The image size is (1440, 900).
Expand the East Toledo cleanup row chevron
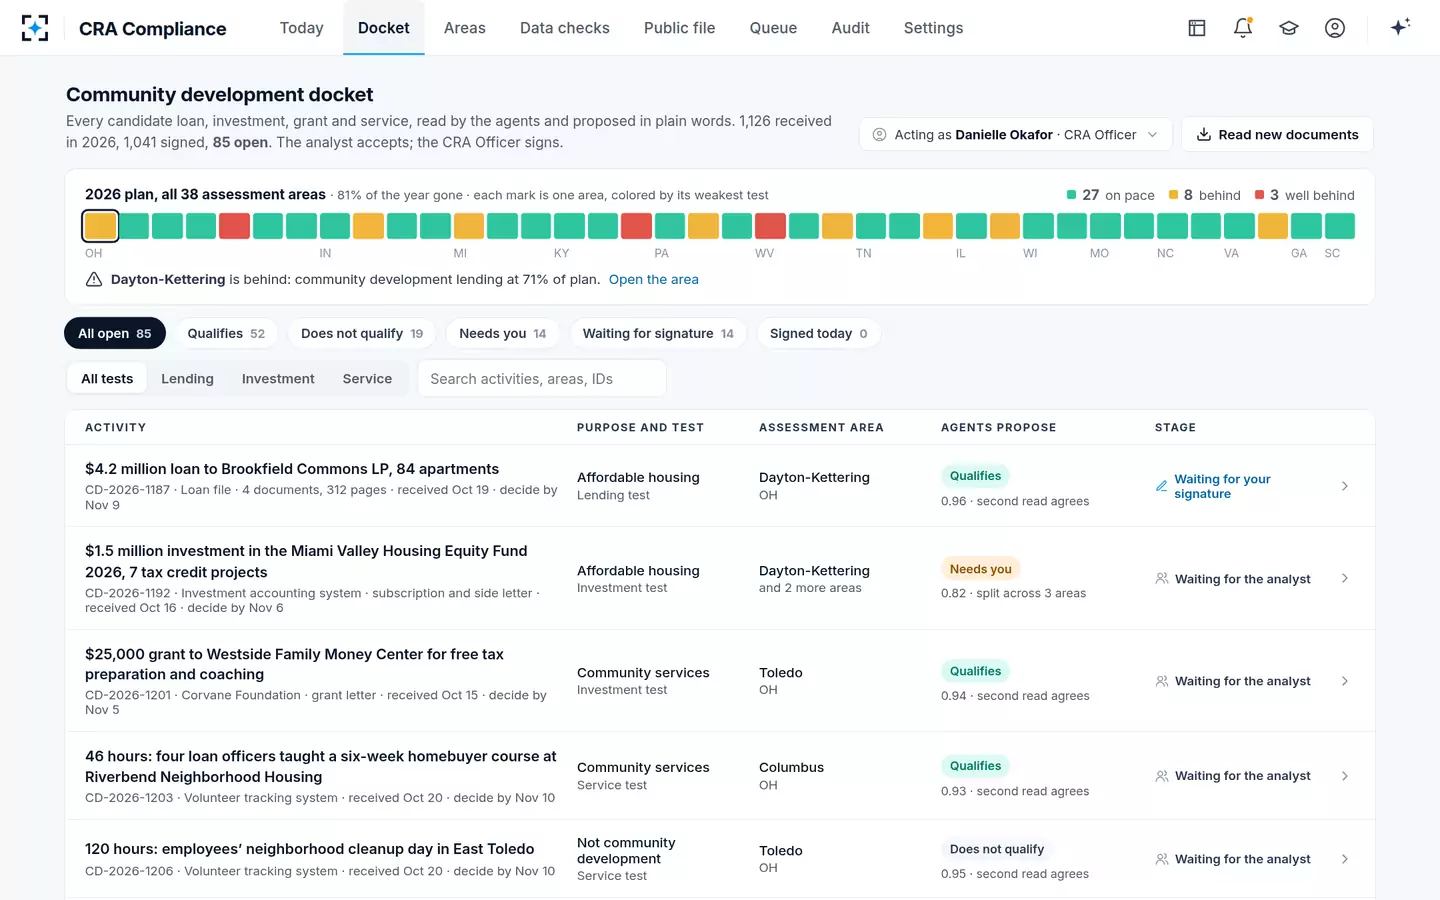click(x=1345, y=859)
